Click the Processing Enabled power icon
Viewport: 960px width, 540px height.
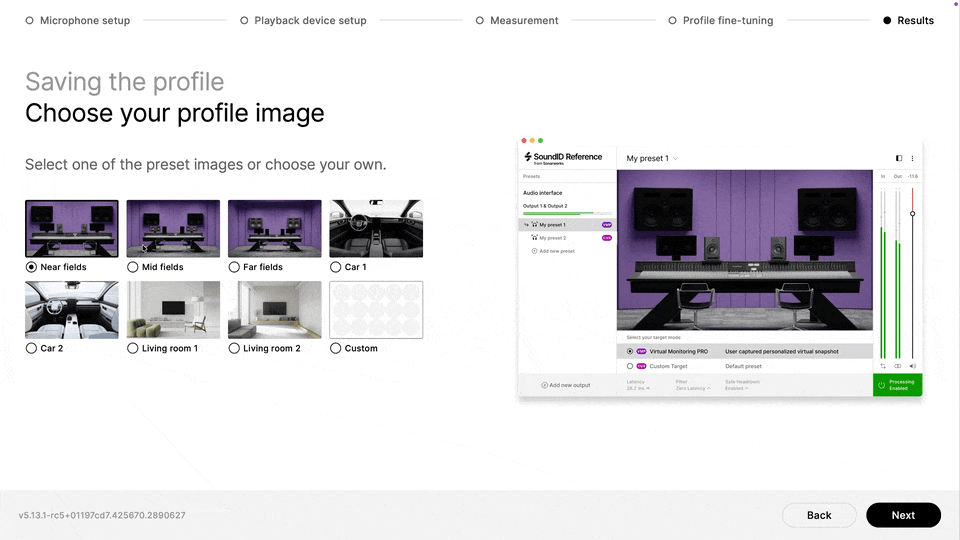pyautogui.click(x=881, y=385)
